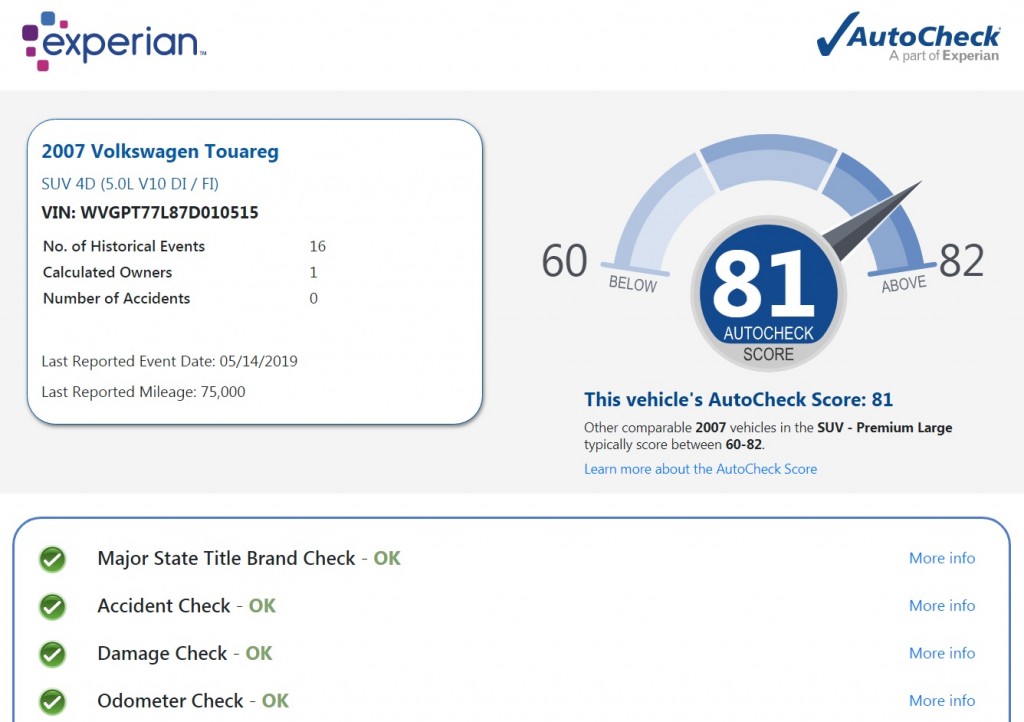Click the ABOVE gauge label
1024x722 pixels.
point(904,284)
